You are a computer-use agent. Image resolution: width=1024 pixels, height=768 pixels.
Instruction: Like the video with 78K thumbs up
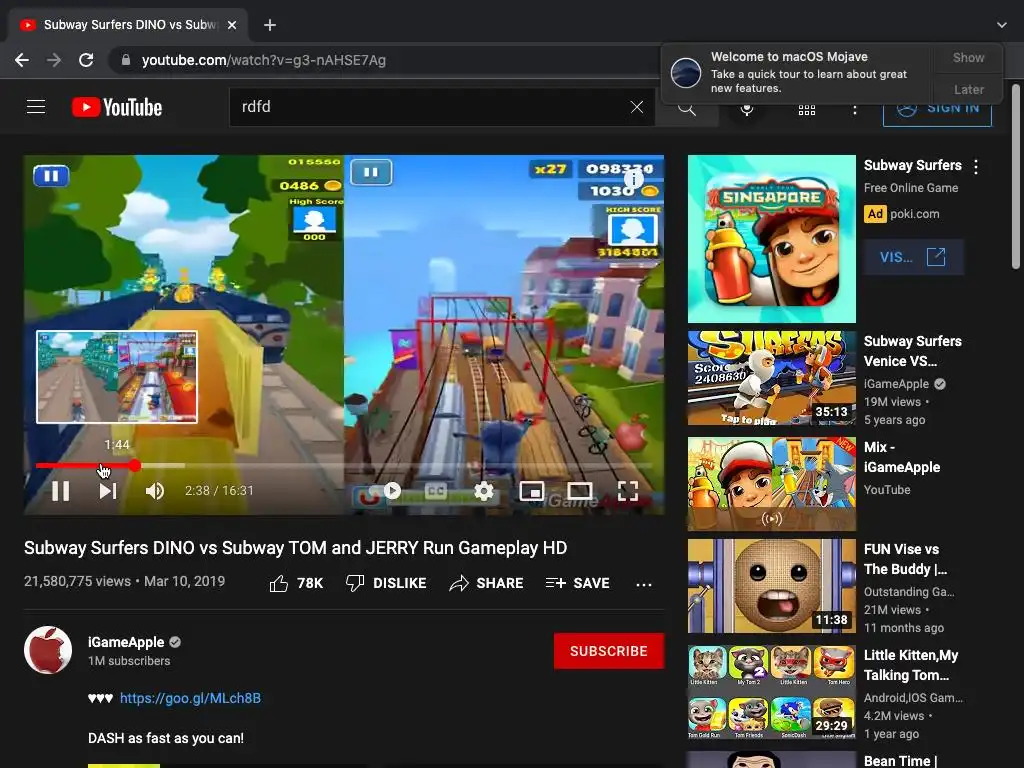[x=296, y=583]
